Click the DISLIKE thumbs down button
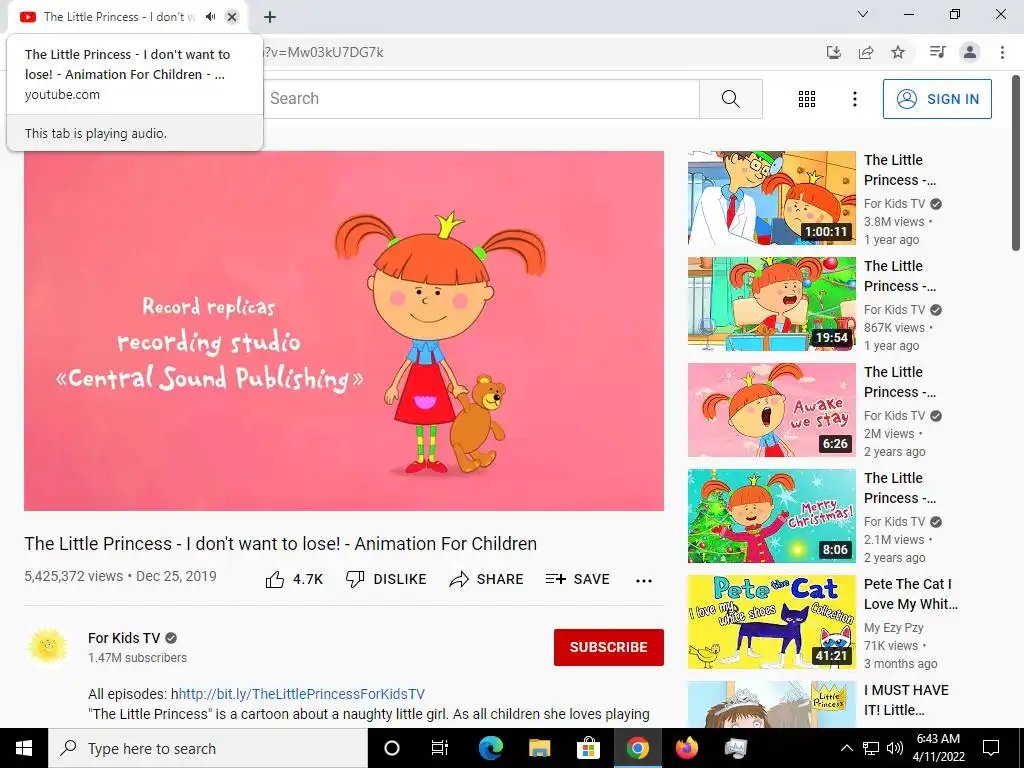Image resolution: width=1024 pixels, height=768 pixels. (386, 579)
